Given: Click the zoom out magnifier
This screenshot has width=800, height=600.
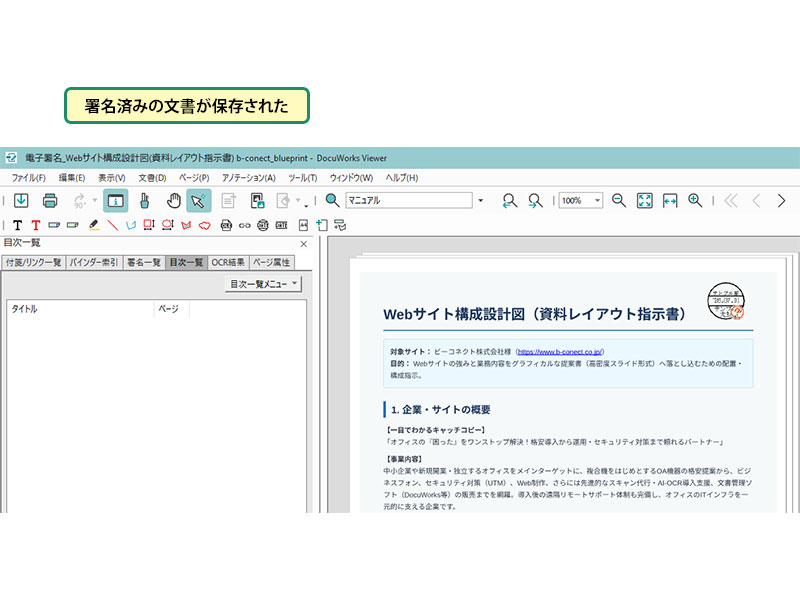Looking at the screenshot, I should point(619,201).
